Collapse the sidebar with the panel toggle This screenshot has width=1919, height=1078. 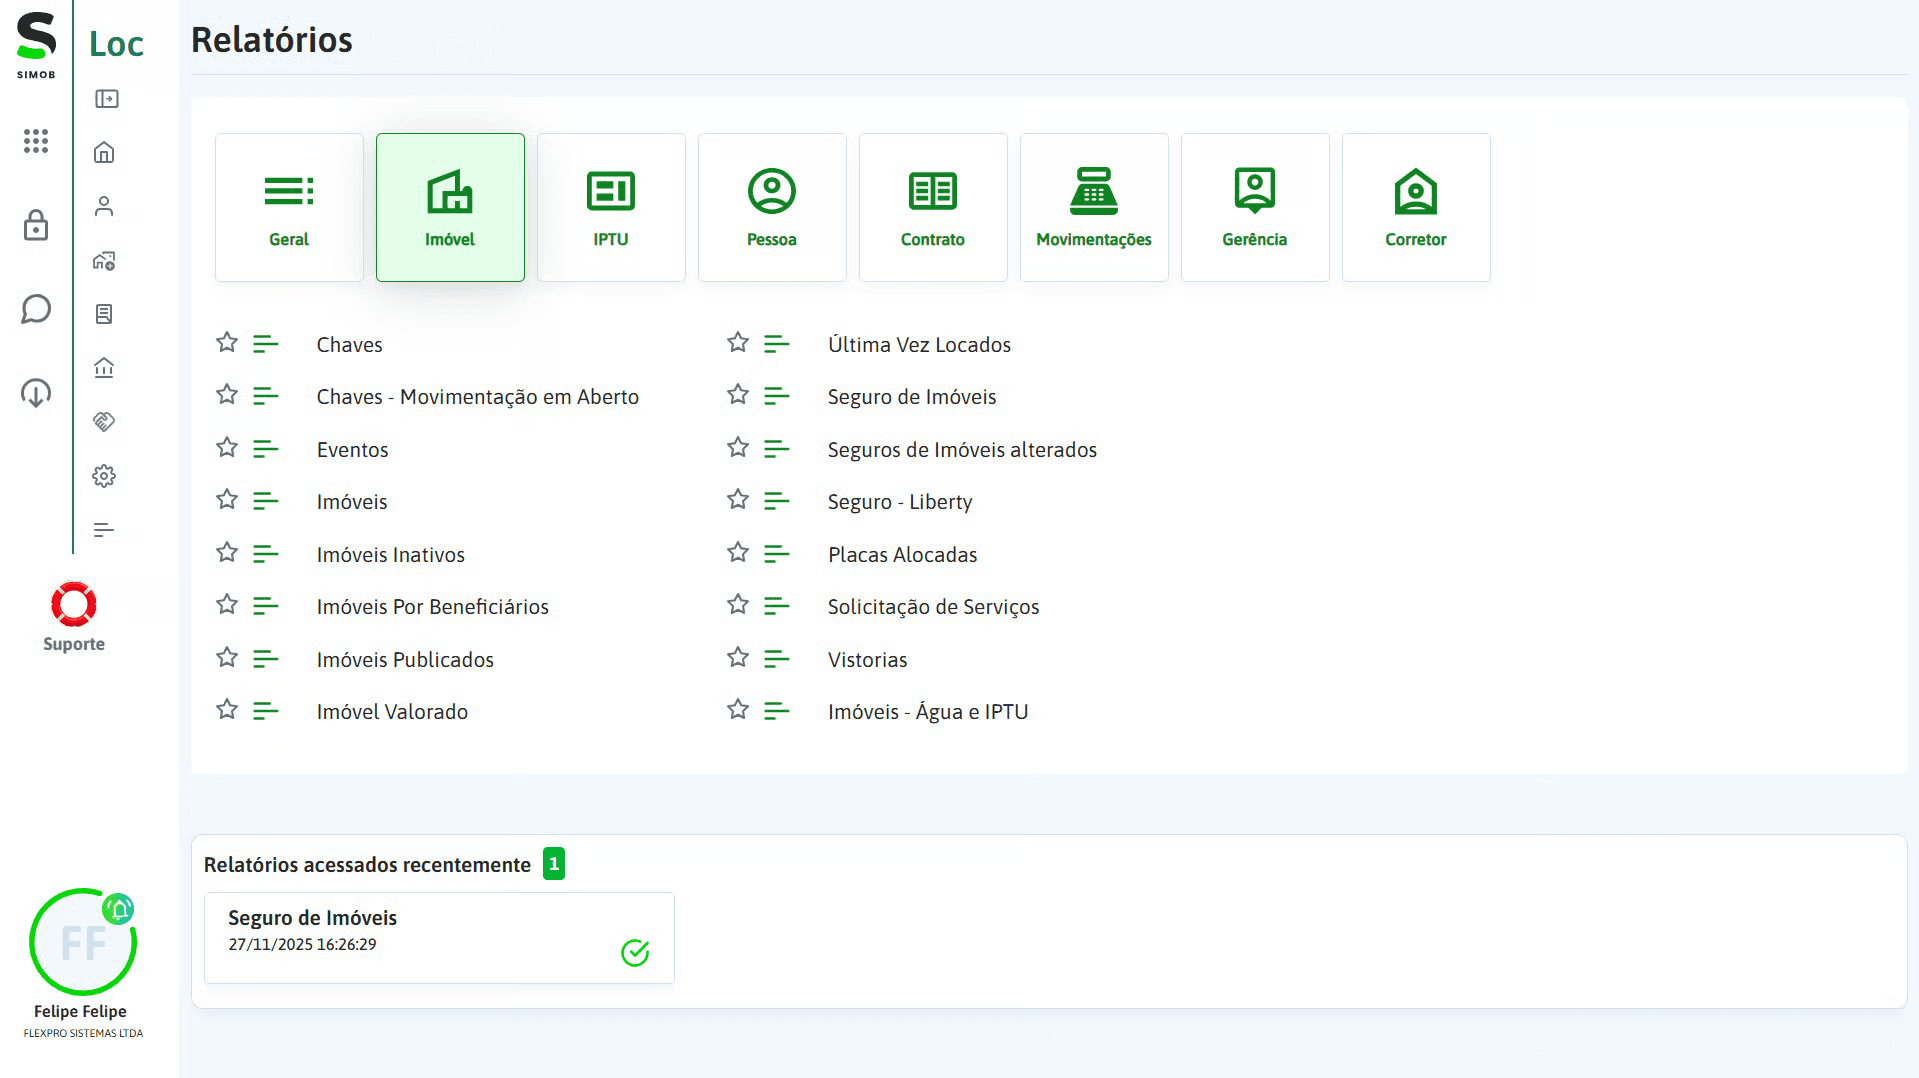click(103, 98)
